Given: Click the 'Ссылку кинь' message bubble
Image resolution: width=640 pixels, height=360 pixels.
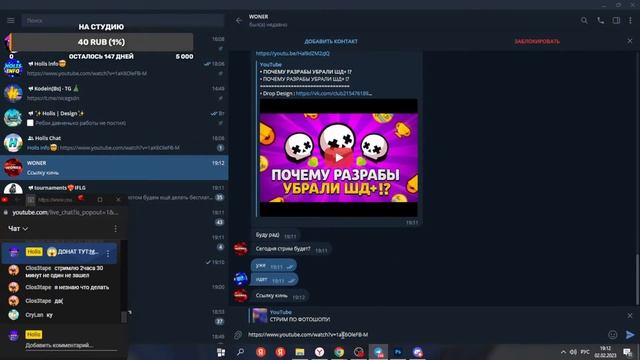Looking at the screenshot, I should (280, 296).
